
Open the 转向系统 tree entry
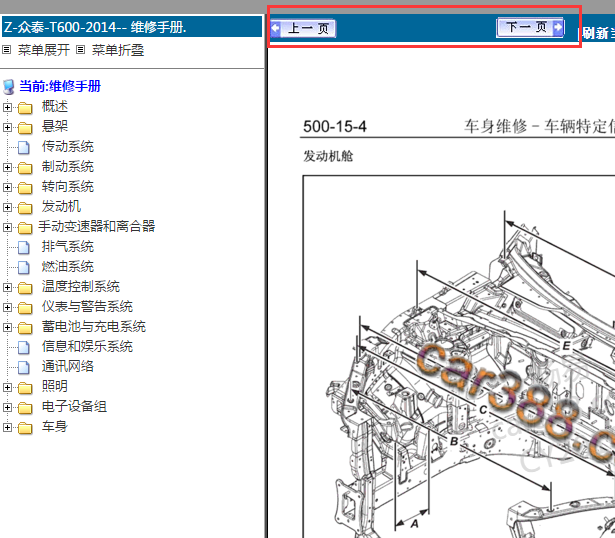pos(68,186)
